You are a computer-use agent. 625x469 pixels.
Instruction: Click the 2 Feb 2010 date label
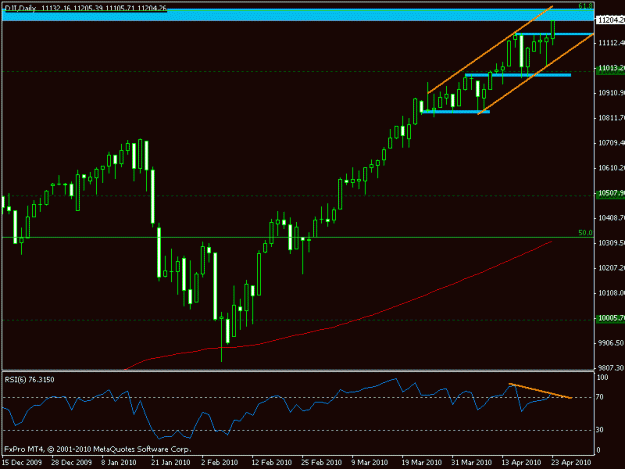(220, 463)
